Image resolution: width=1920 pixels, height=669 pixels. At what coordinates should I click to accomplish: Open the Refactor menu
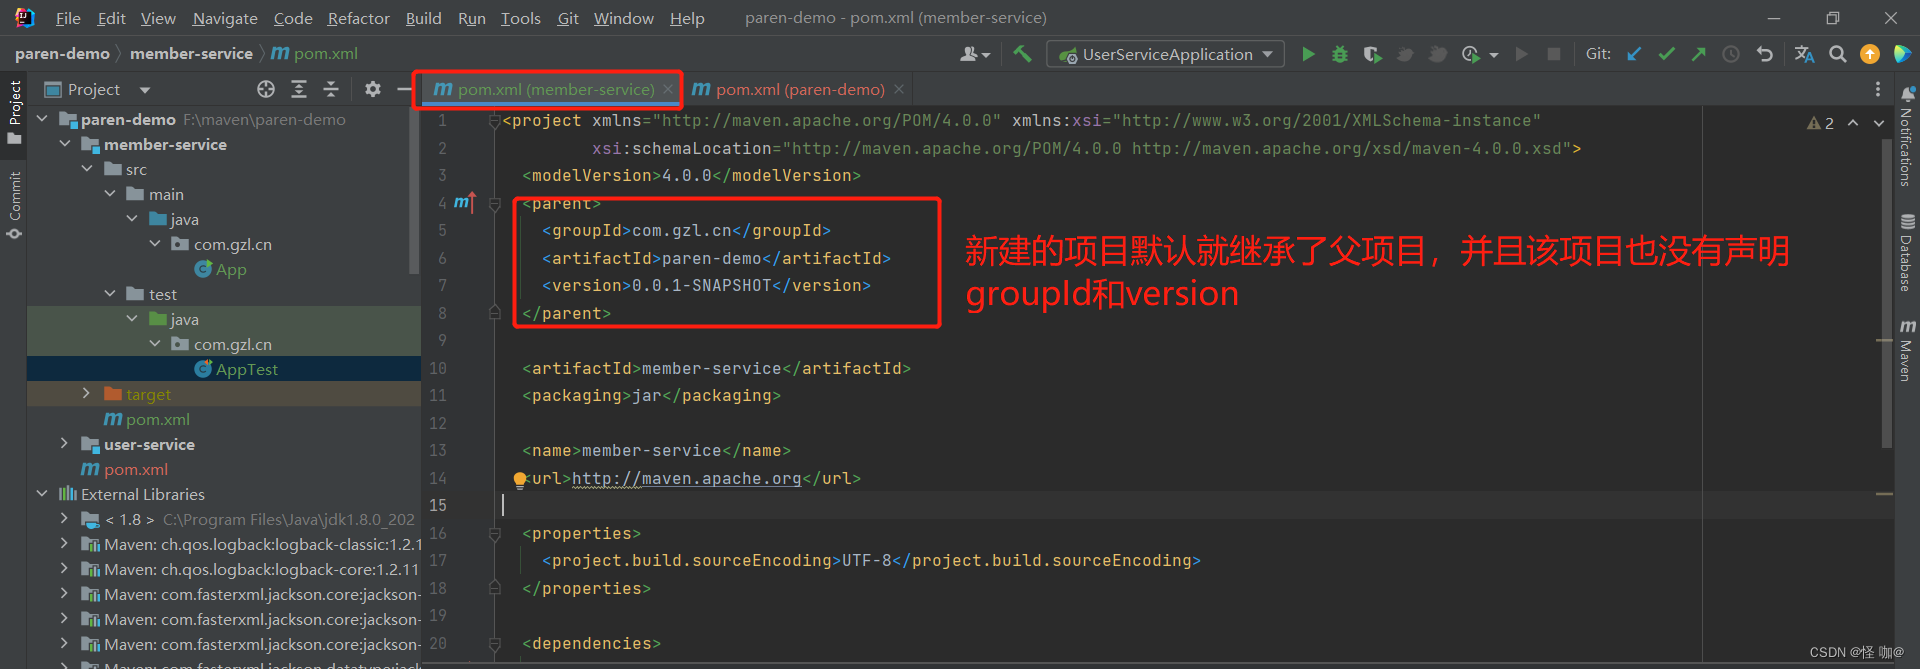[359, 18]
